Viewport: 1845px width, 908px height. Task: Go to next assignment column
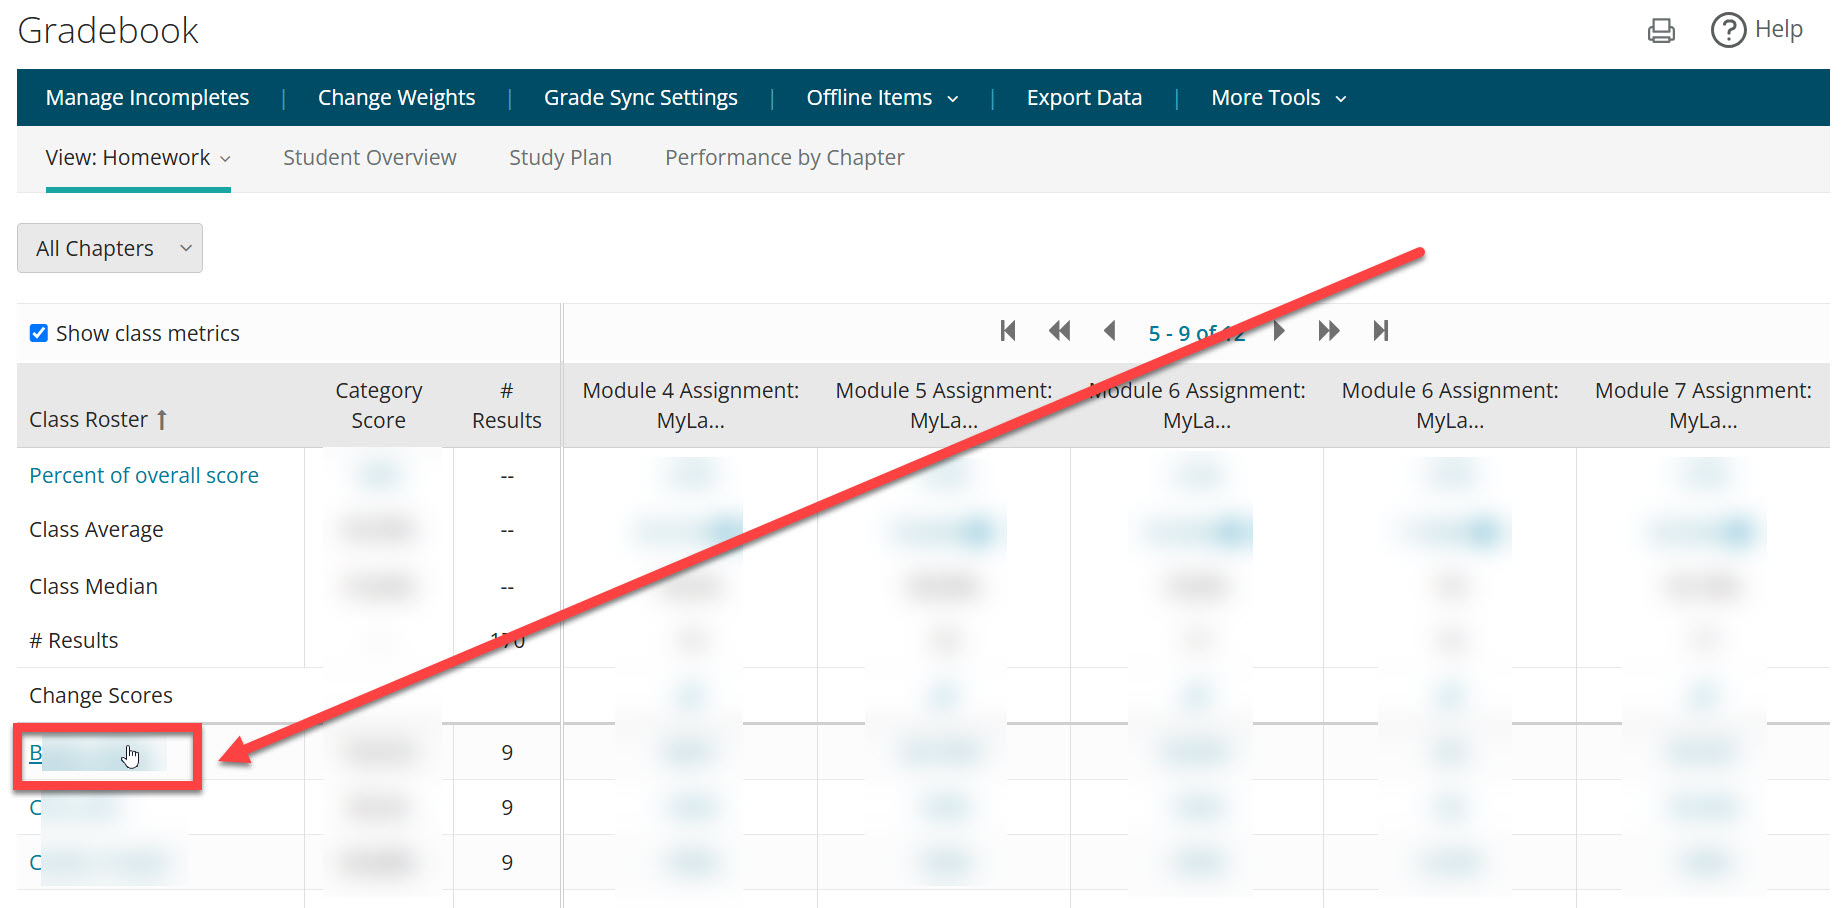click(x=1279, y=331)
